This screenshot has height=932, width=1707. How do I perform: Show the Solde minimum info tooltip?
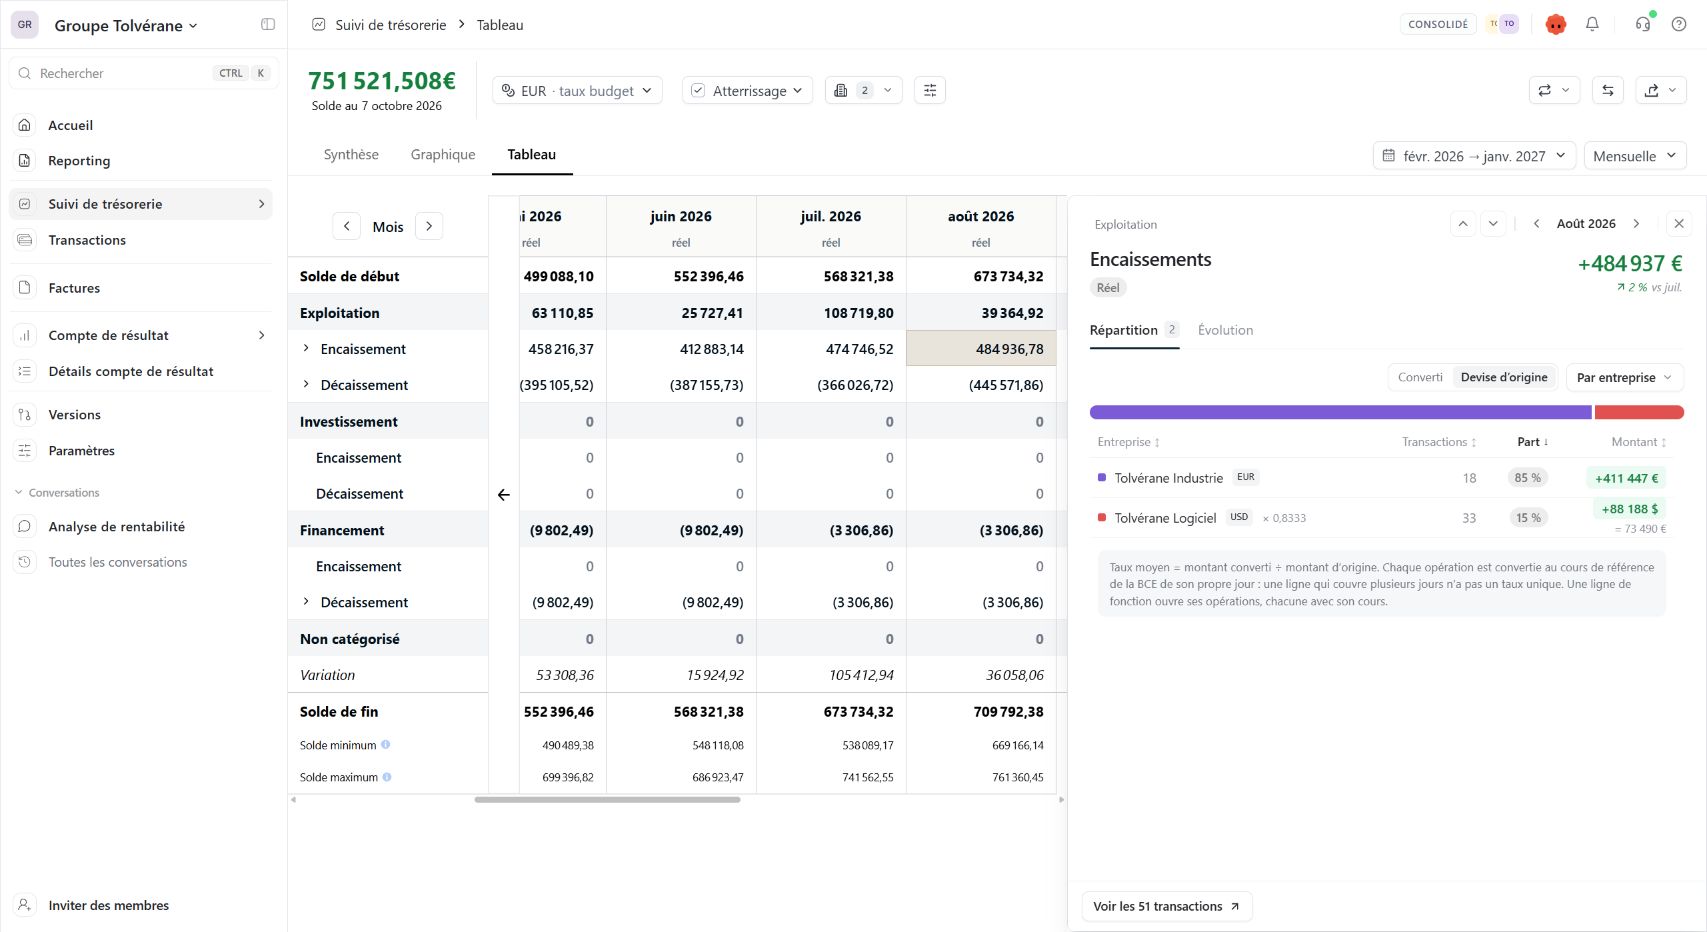pos(386,745)
